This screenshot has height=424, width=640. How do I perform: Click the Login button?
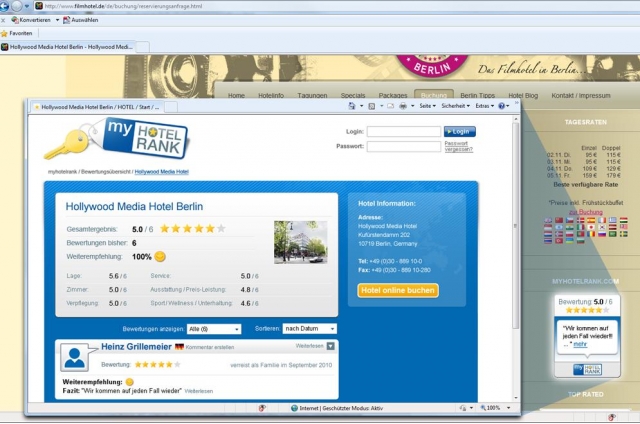(x=460, y=131)
